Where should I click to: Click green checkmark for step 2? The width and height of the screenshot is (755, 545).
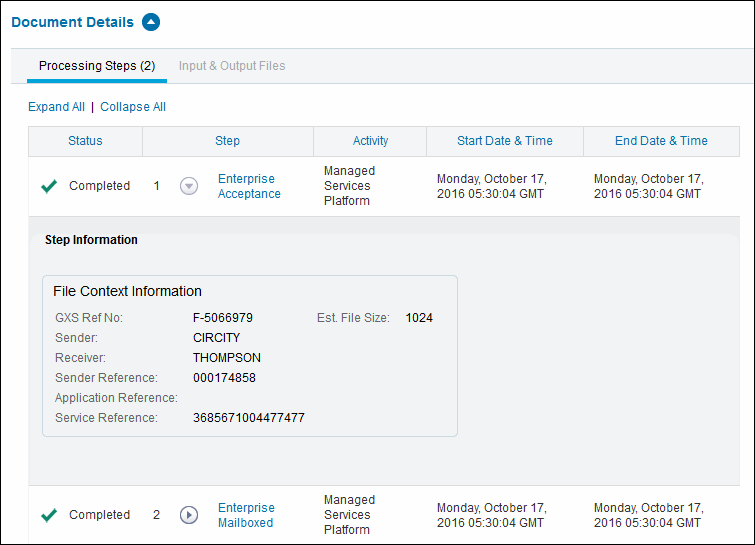pos(48,515)
